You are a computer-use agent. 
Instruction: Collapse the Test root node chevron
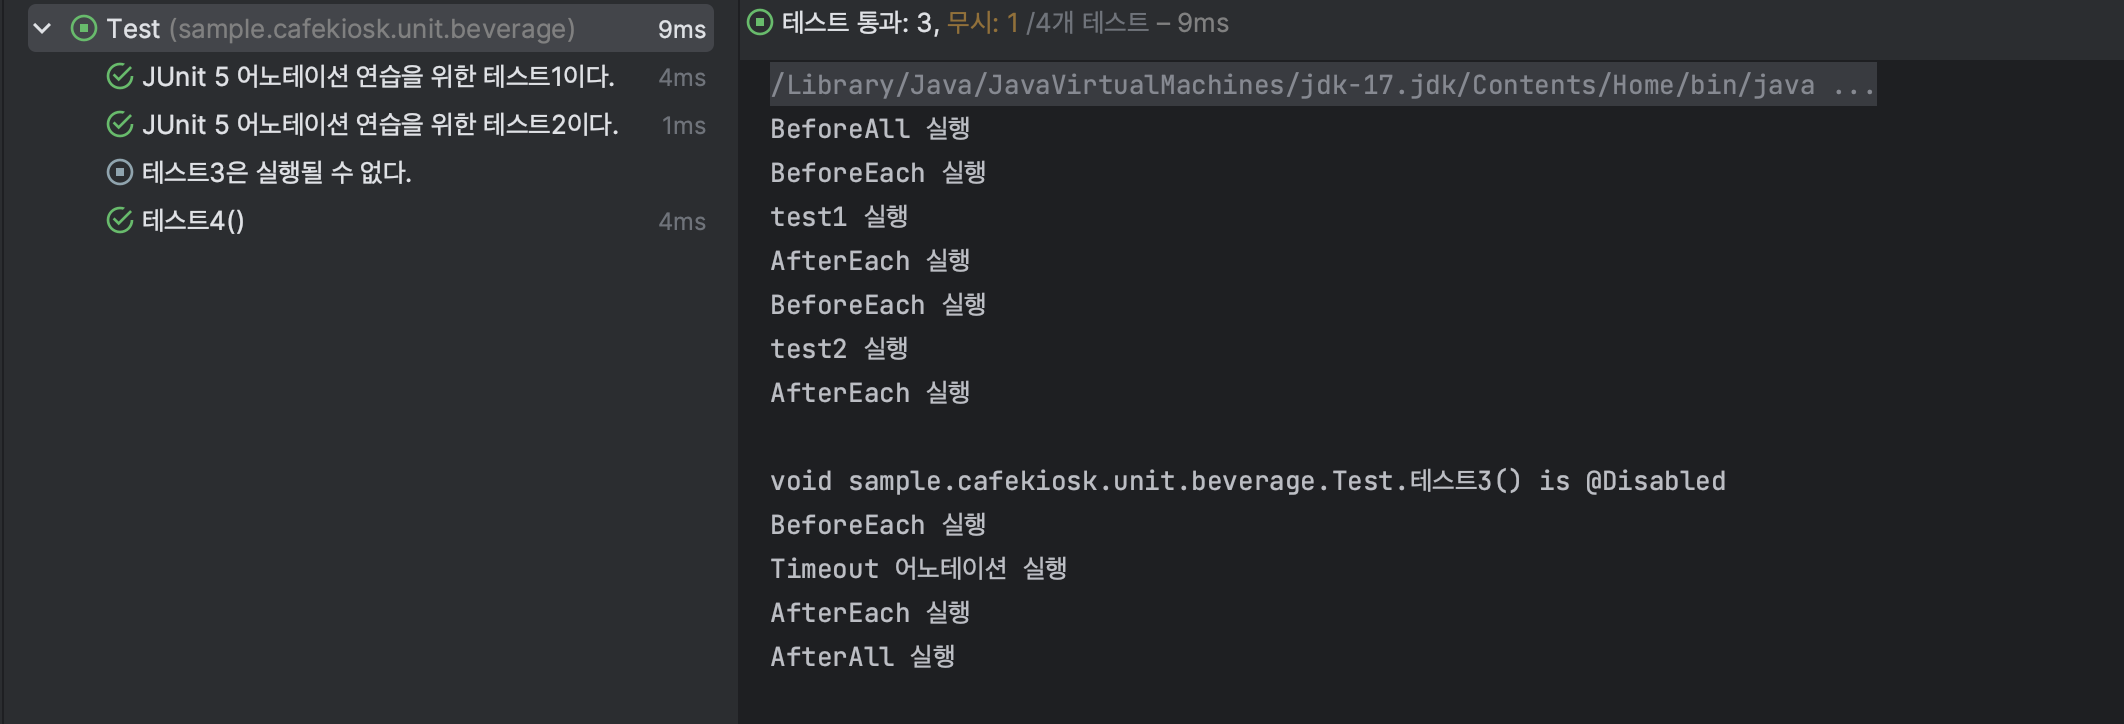(x=42, y=29)
